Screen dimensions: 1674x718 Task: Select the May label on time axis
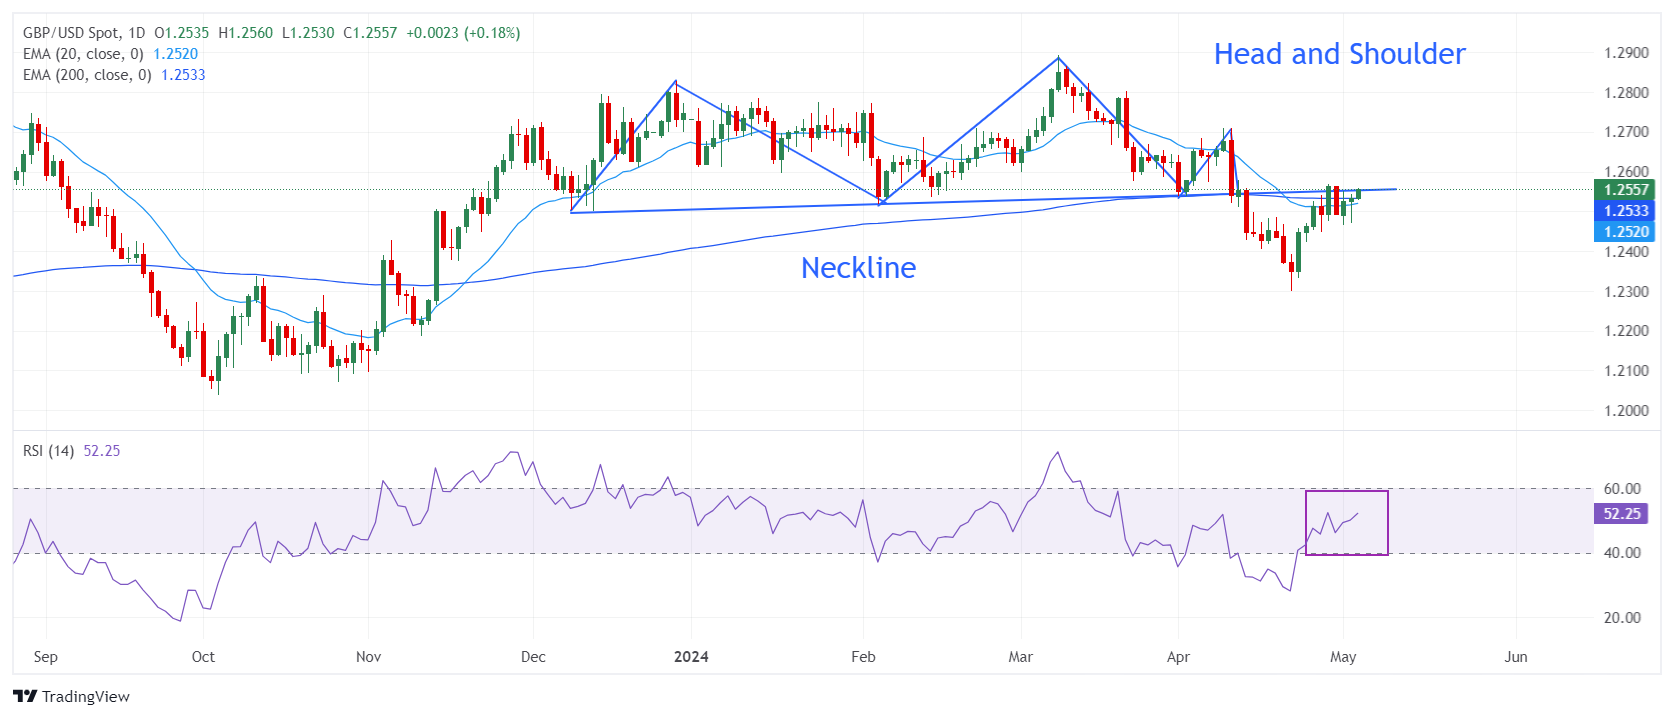point(1343,657)
